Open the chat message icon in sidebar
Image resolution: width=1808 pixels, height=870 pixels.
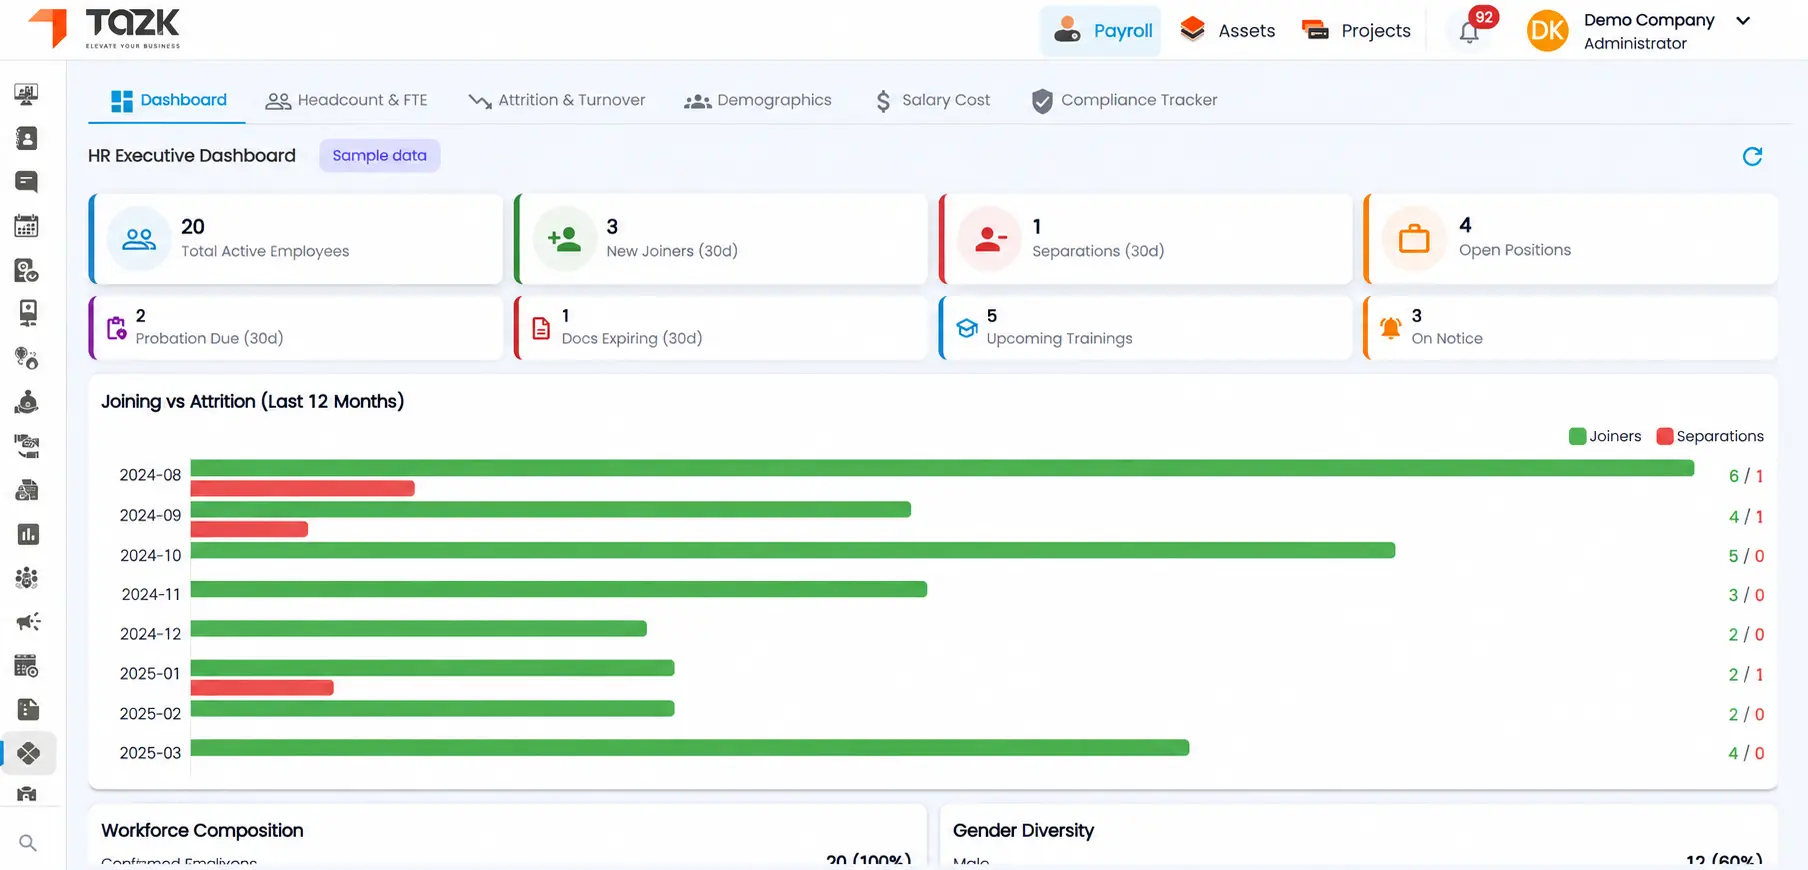27,182
